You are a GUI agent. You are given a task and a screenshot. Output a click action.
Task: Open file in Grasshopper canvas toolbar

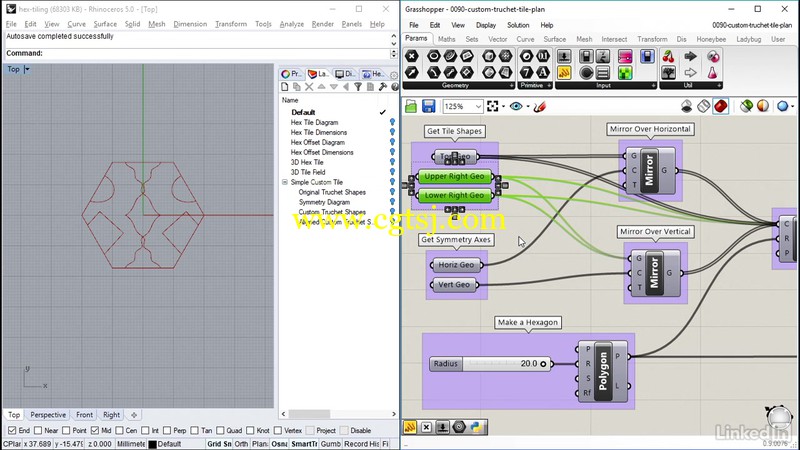coord(411,106)
